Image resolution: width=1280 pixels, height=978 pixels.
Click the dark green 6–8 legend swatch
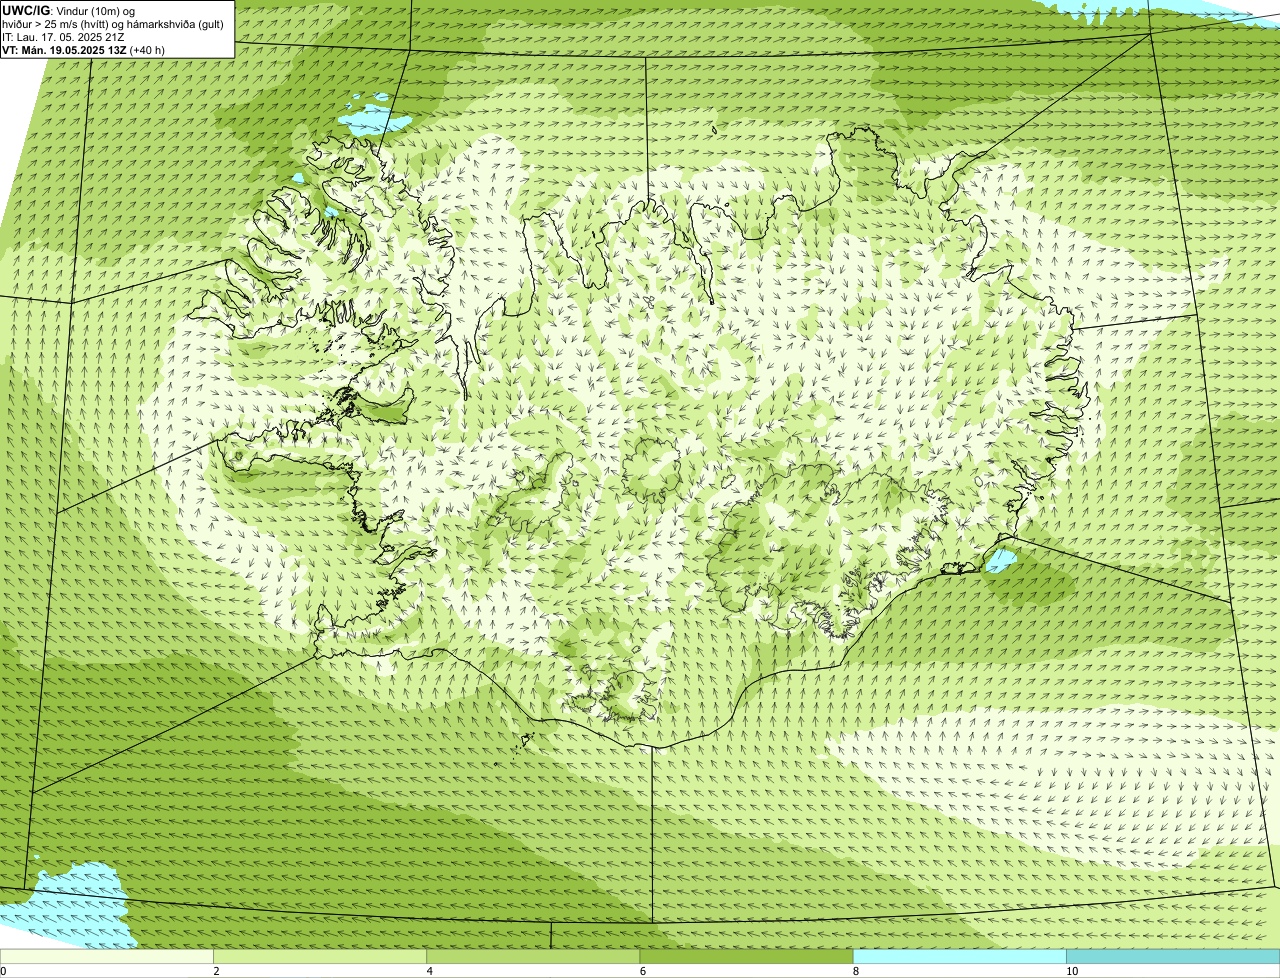click(x=746, y=957)
